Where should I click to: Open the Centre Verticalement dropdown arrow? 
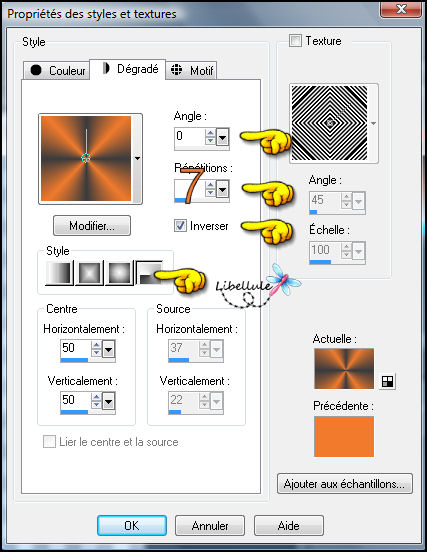pyautogui.click(x=108, y=402)
